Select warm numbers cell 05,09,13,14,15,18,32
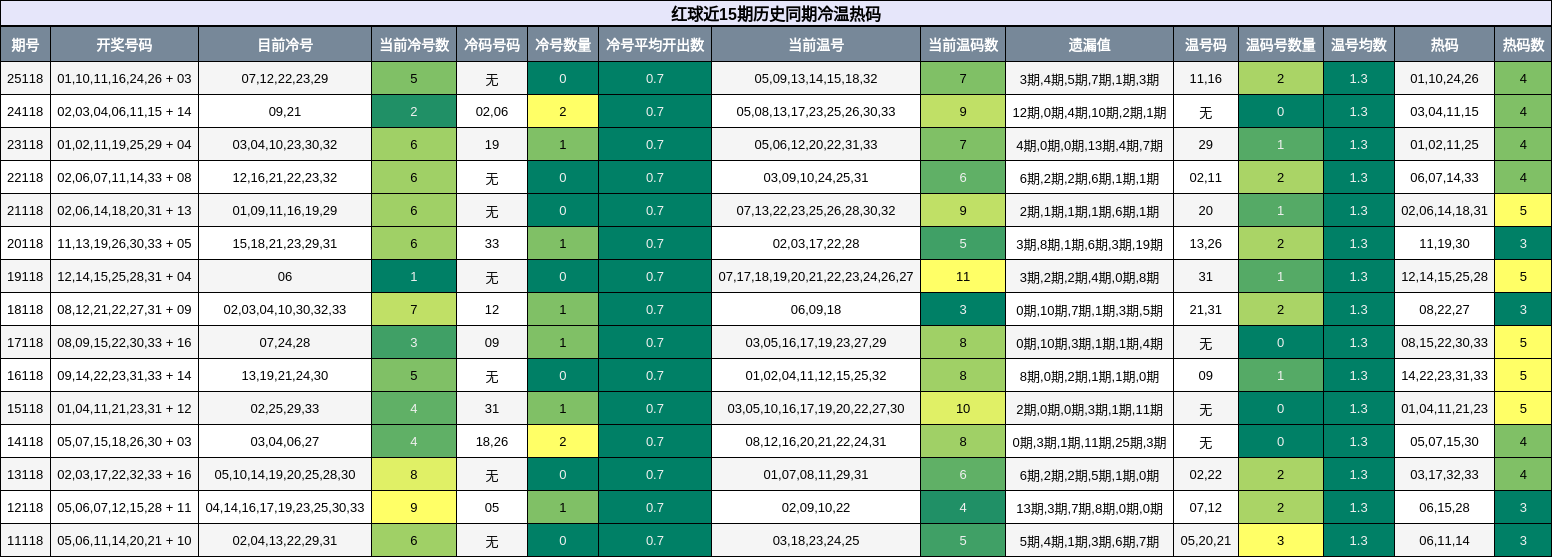Viewport: 1552px width, 557px height. tap(816, 78)
